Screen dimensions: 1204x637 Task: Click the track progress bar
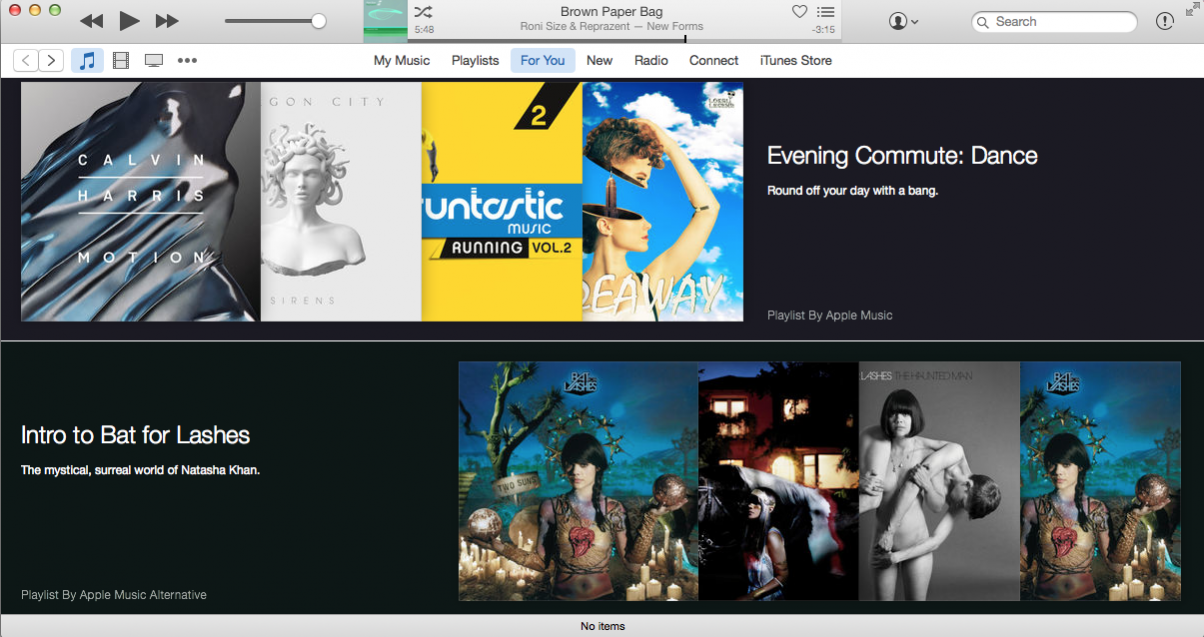coord(624,40)
